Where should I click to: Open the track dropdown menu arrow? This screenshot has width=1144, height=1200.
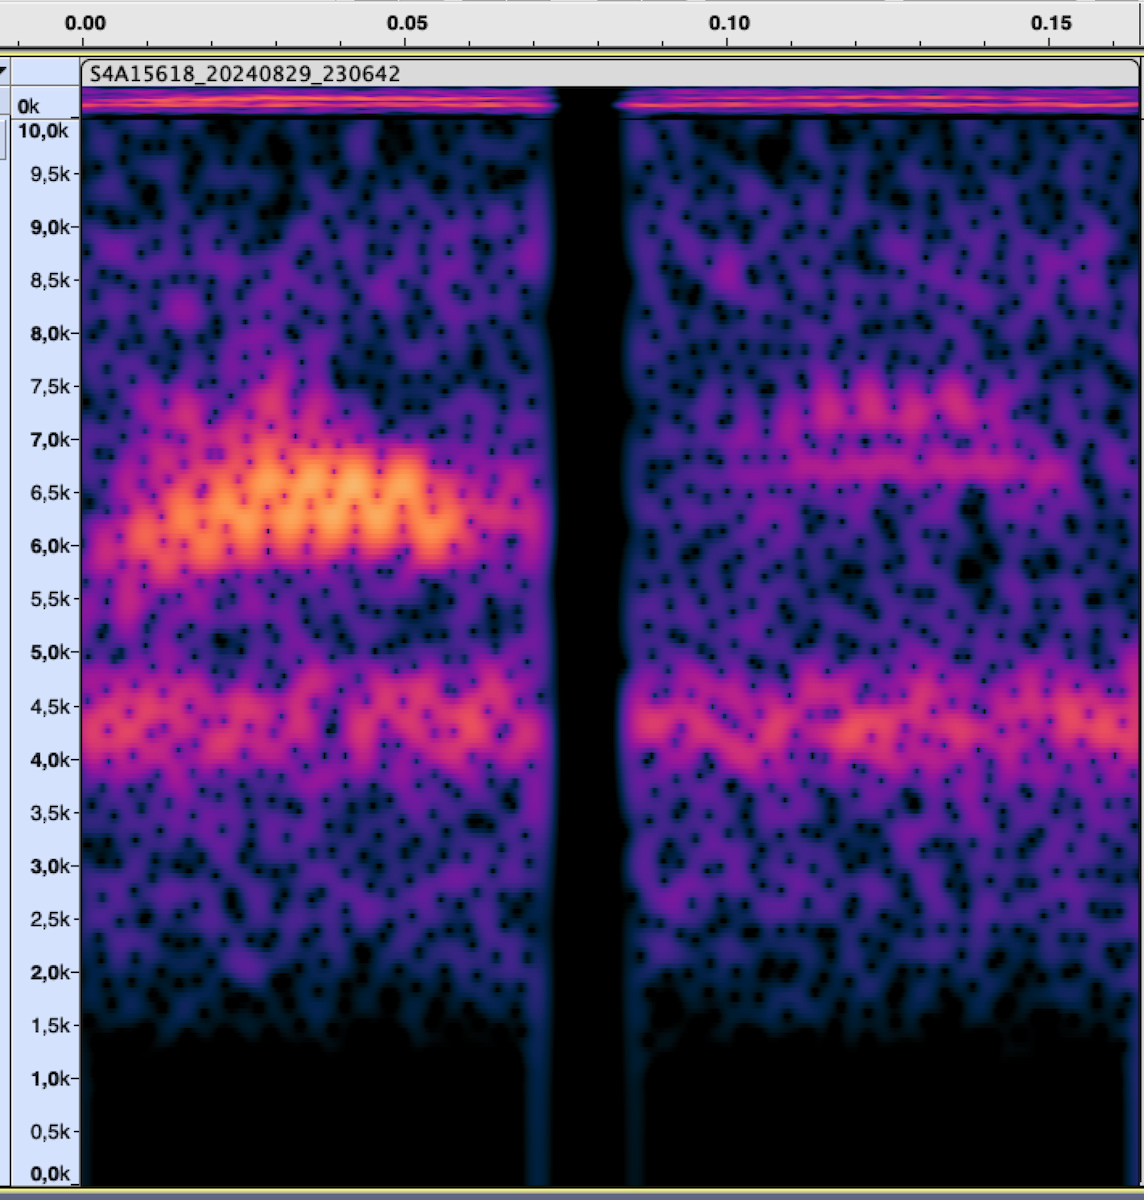pyautogui.click(x=4, y=72)
